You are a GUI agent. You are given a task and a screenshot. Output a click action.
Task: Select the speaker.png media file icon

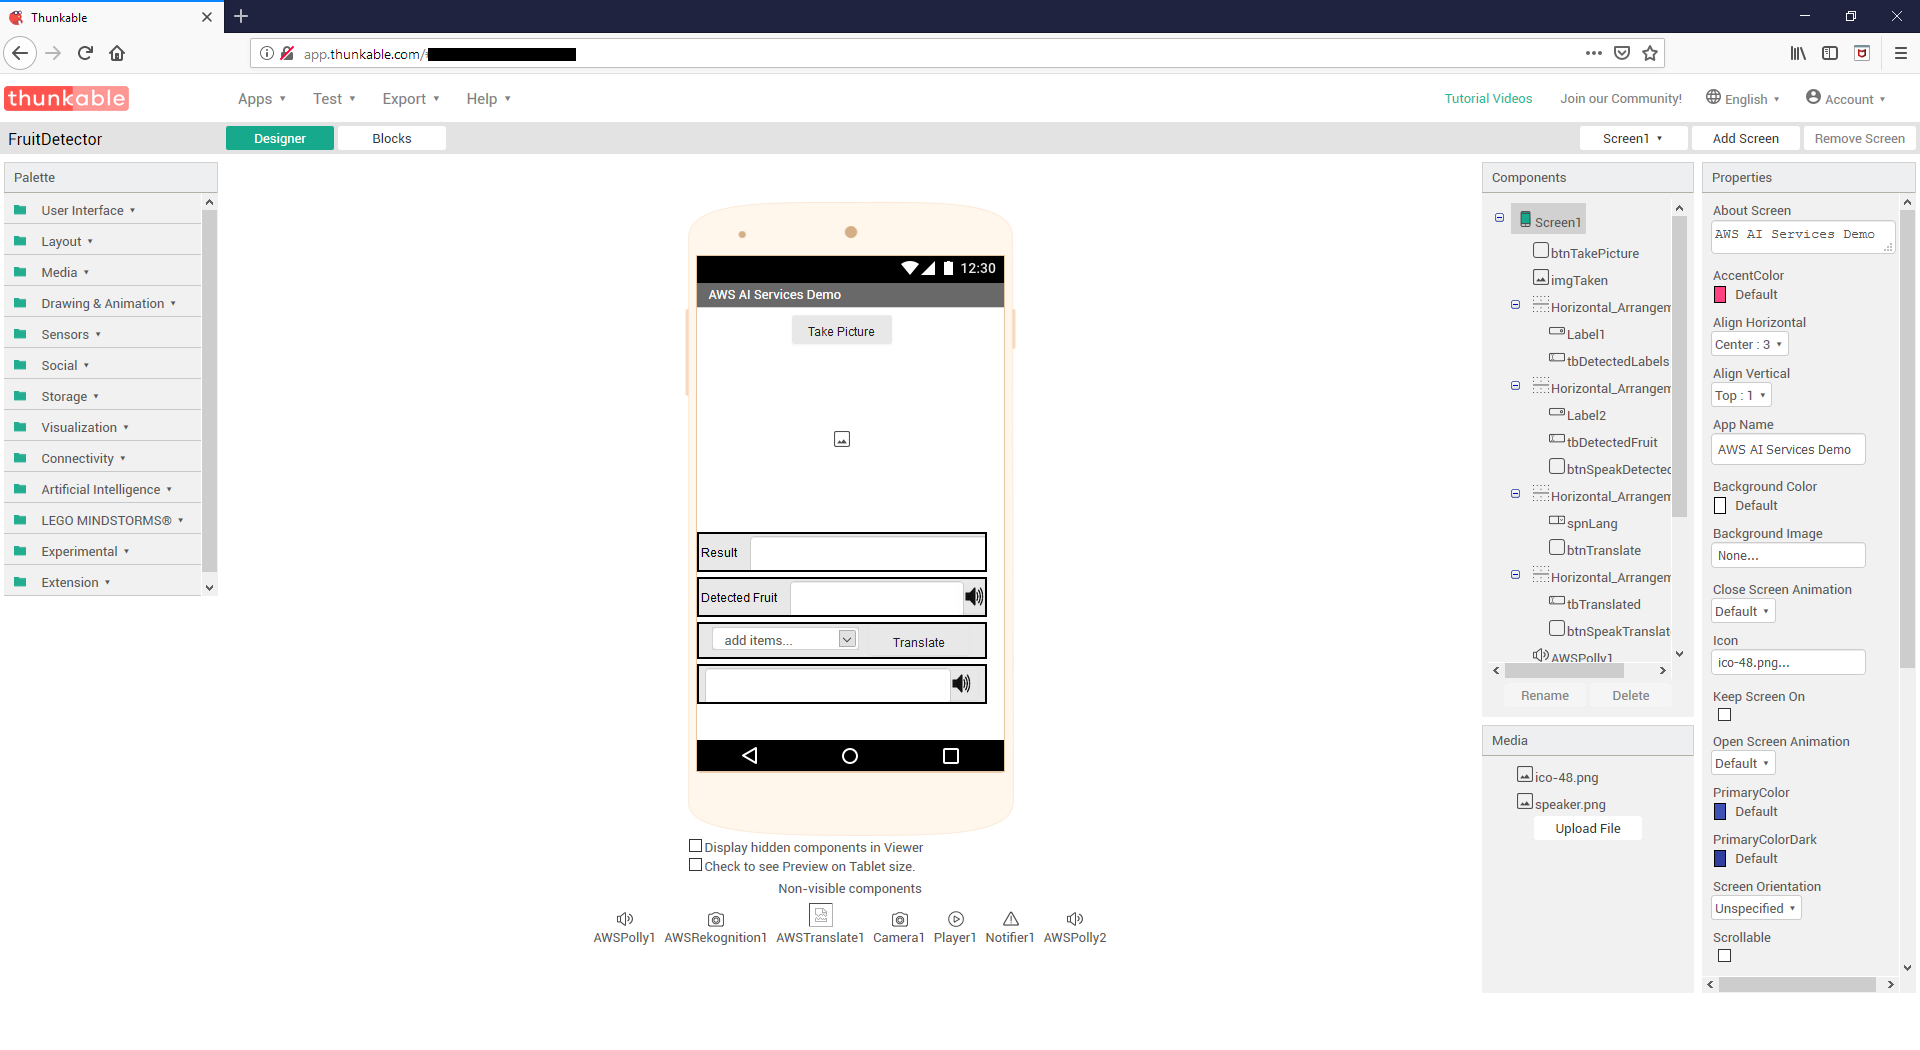[x=1525, y=802]
